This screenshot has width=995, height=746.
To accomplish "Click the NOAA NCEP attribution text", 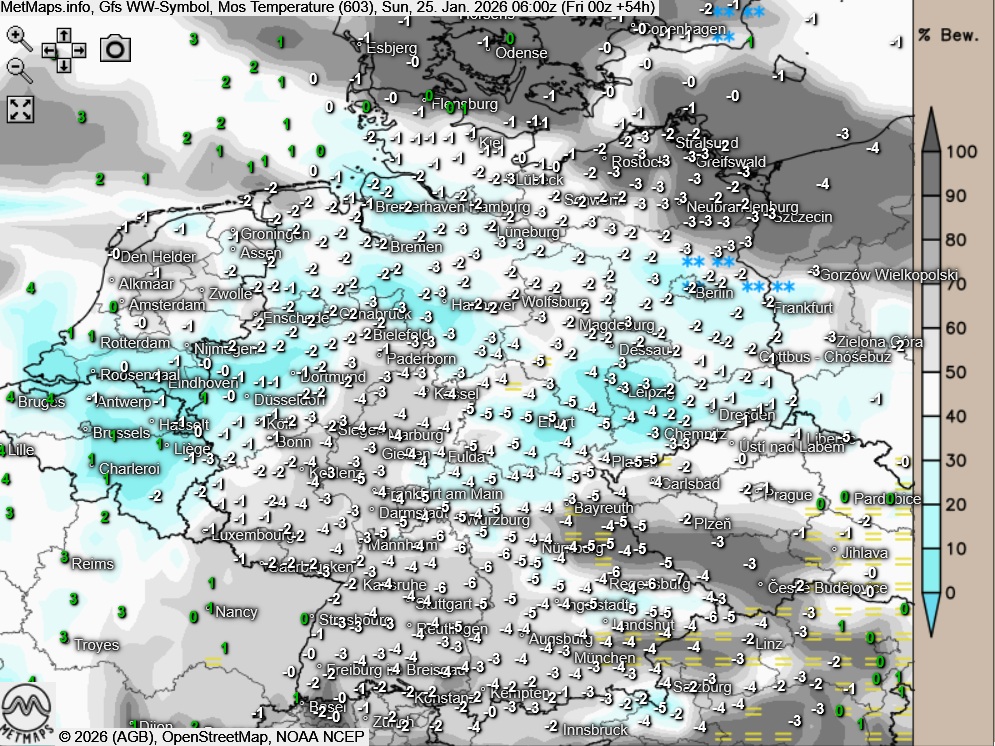I will (x=322, y=737).
